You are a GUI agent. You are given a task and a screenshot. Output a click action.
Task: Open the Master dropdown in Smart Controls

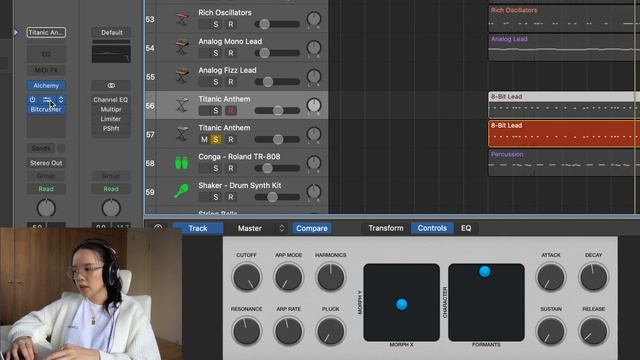coord(261,228)
